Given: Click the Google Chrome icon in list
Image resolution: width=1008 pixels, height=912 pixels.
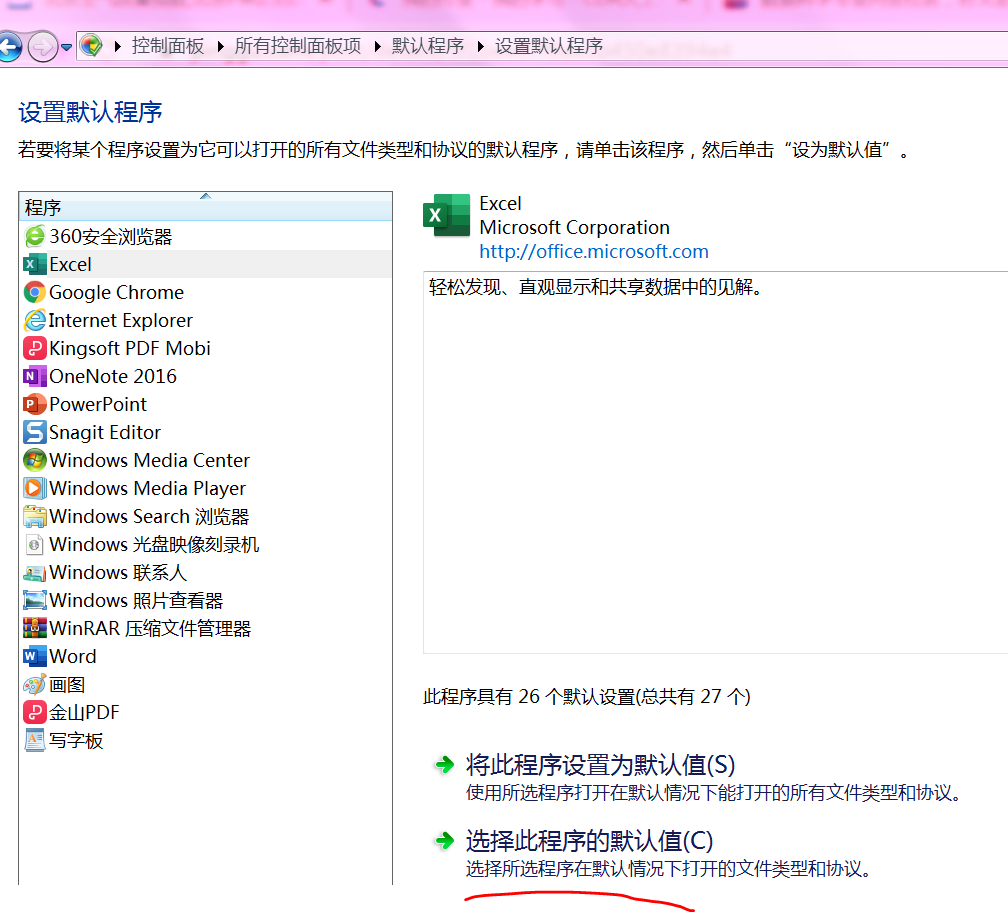Looking at the screenshot, I should 35,292.
